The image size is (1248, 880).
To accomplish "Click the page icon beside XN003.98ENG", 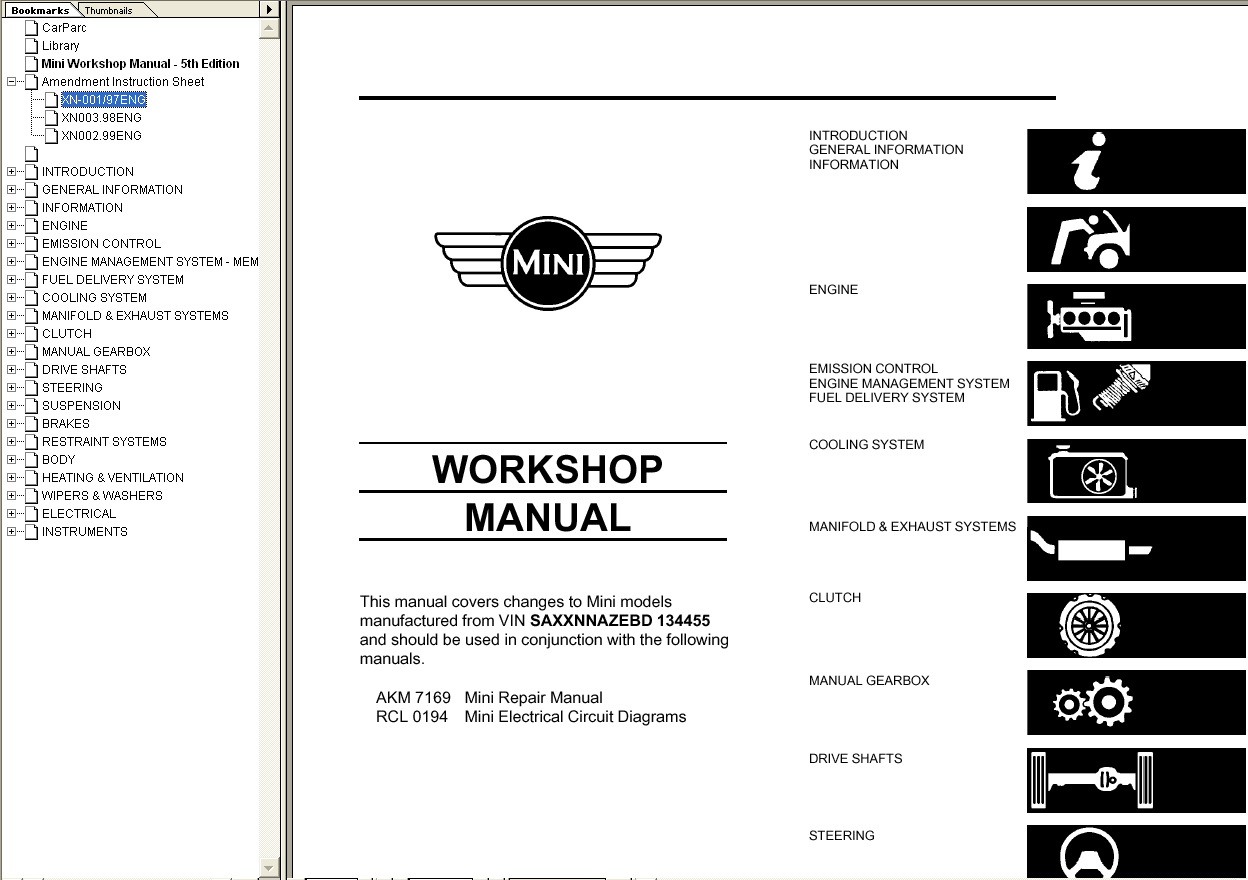I will click(51, 118).
